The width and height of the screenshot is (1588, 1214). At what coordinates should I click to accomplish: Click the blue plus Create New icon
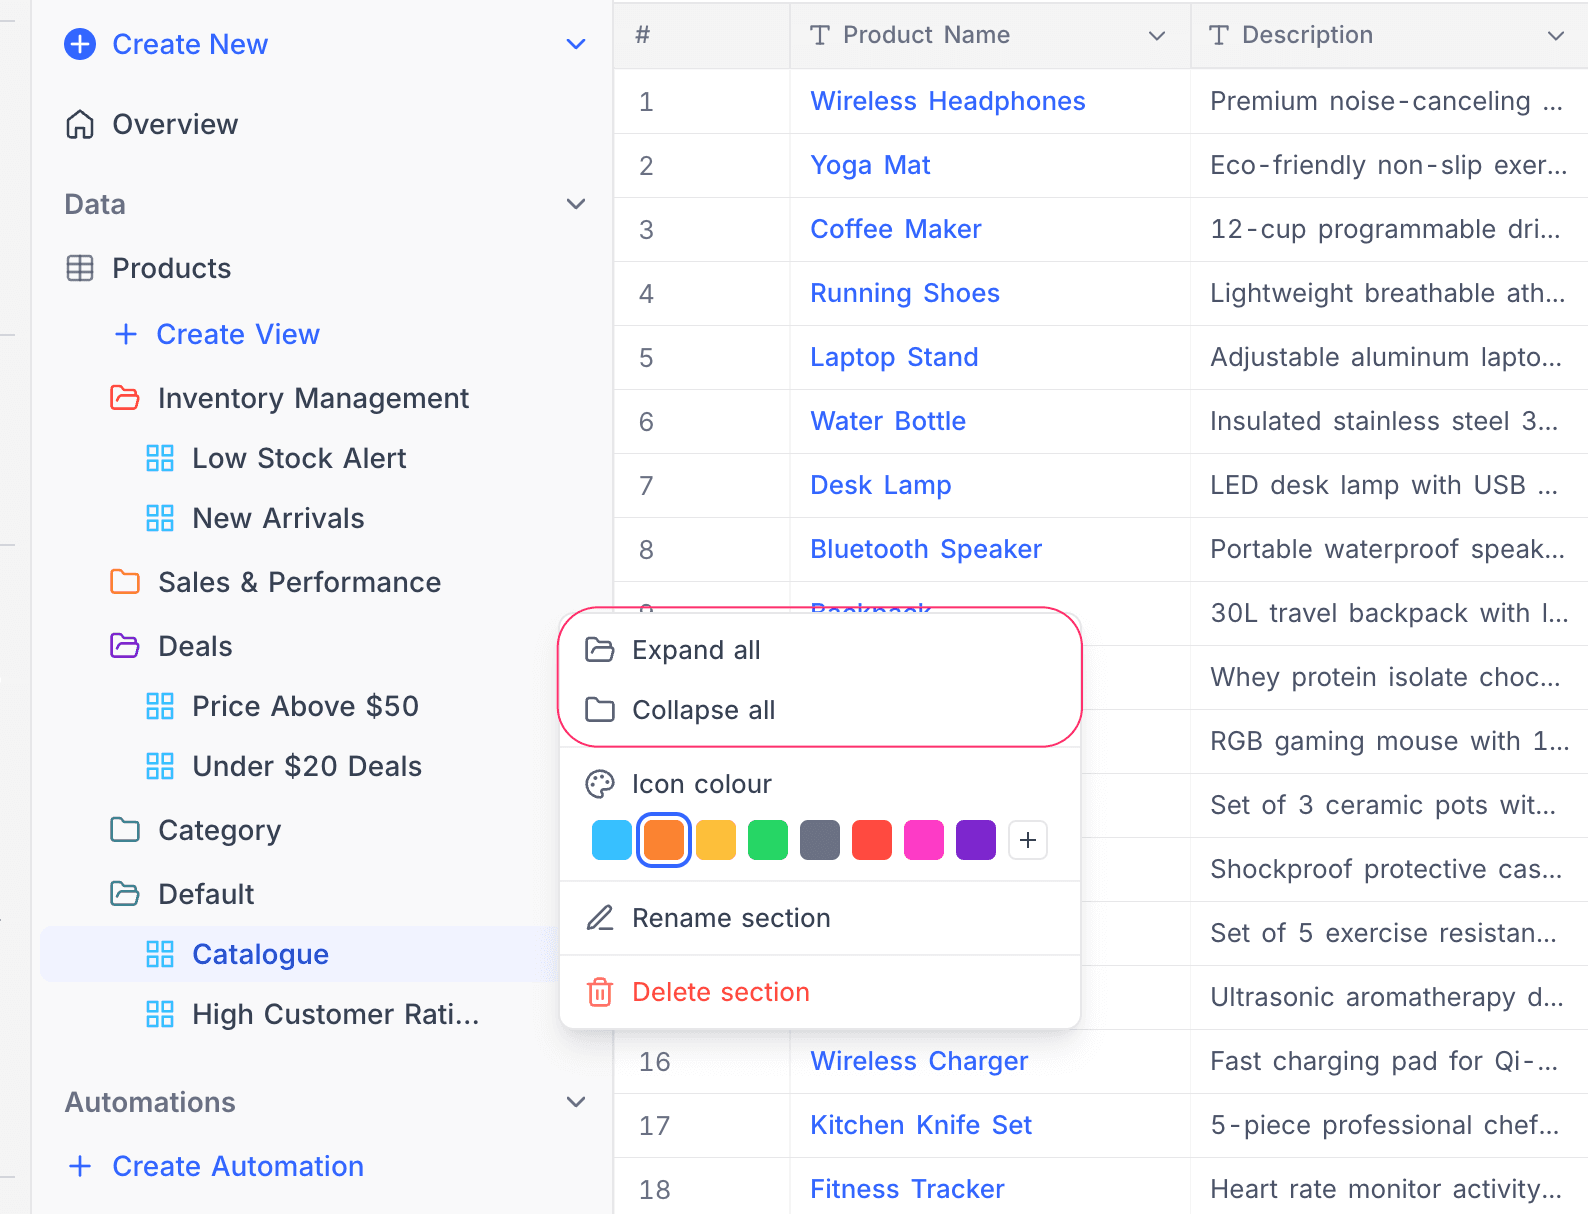tap(80, 44)
